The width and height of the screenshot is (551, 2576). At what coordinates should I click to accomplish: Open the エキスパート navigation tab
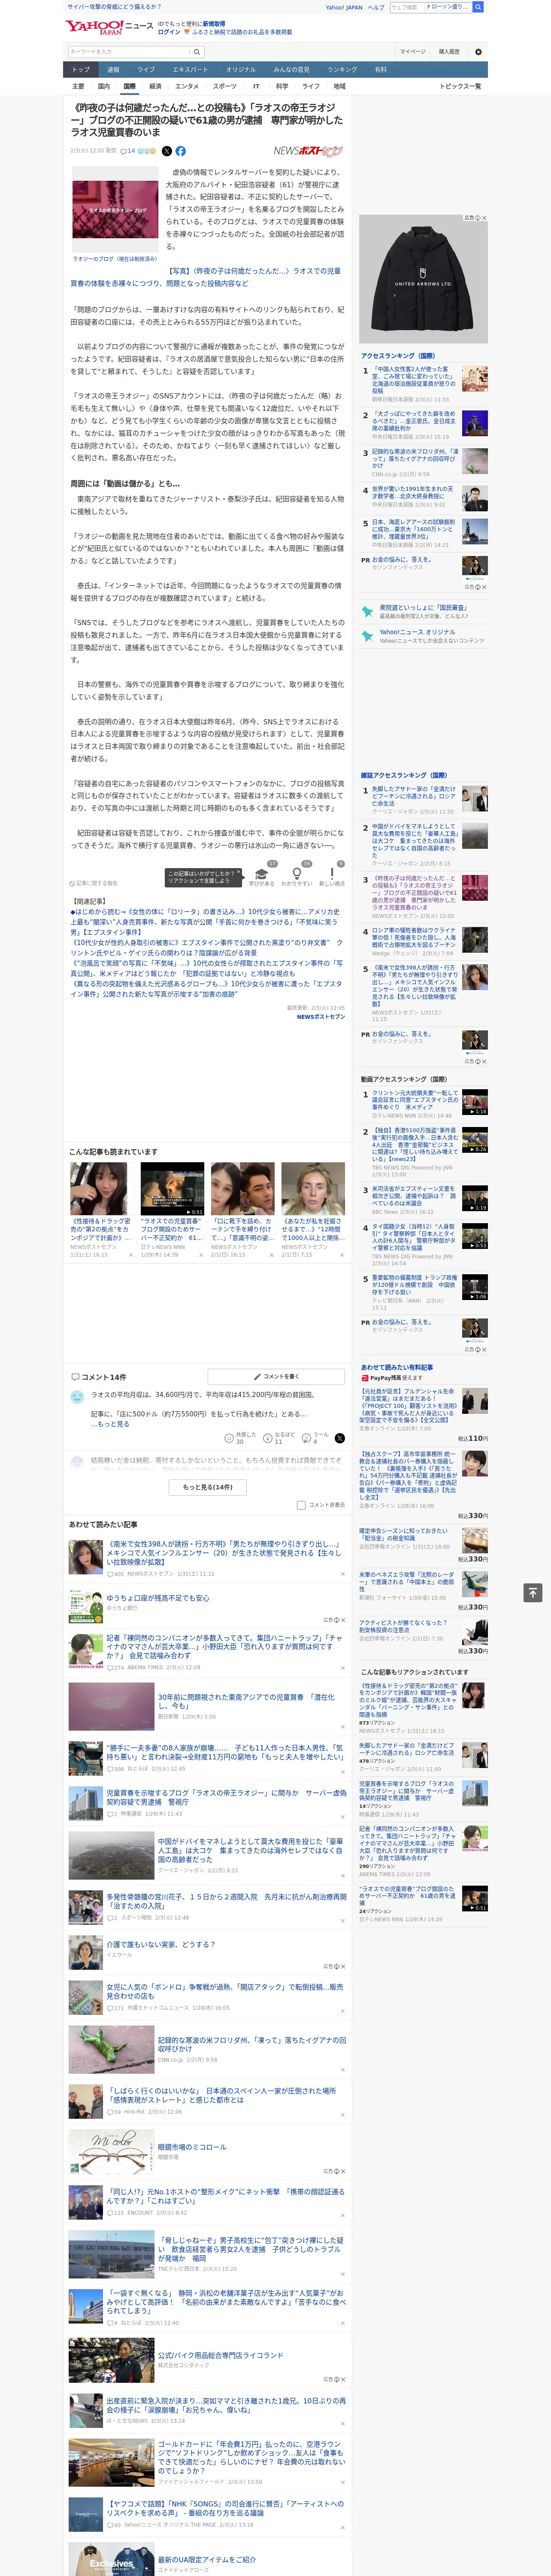click(x=190, y=70)
